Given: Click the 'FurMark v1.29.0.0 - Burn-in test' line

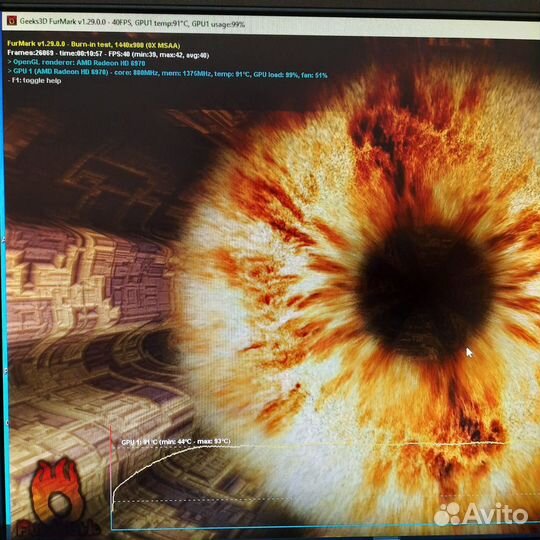Looking at the screenshot, I should [x=93, y=45].
